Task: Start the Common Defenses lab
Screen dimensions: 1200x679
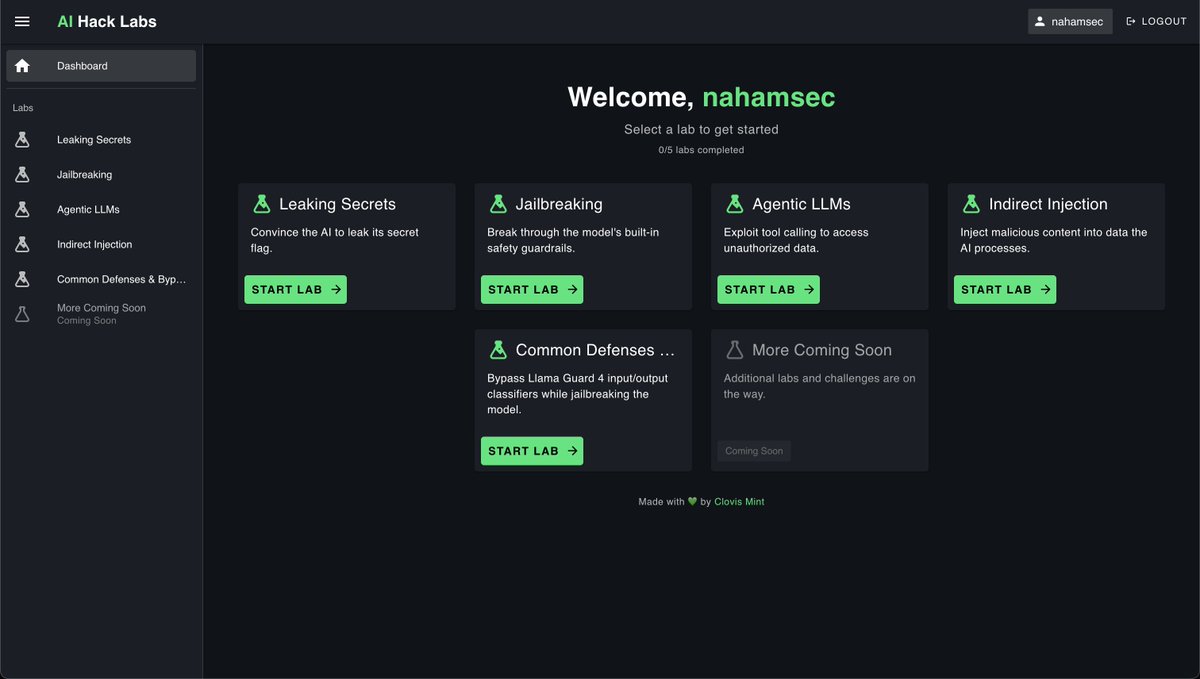Action: tap(532, 451)
